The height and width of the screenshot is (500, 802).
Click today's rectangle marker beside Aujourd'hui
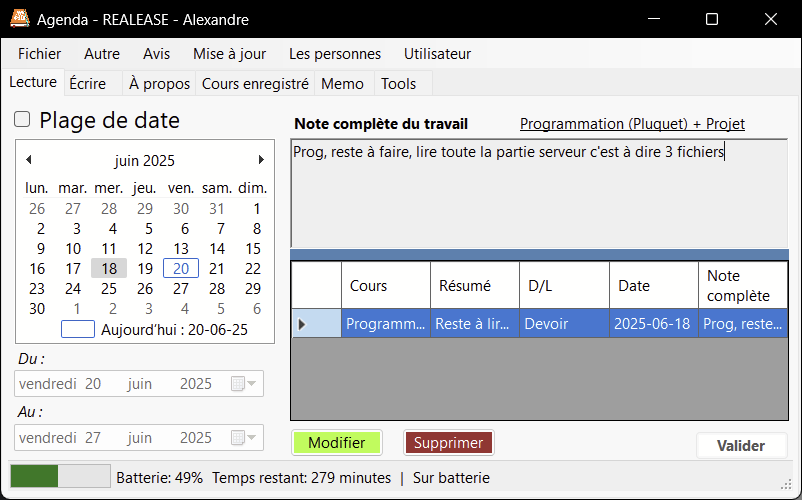pyautogui.click(x=78, y=329)
